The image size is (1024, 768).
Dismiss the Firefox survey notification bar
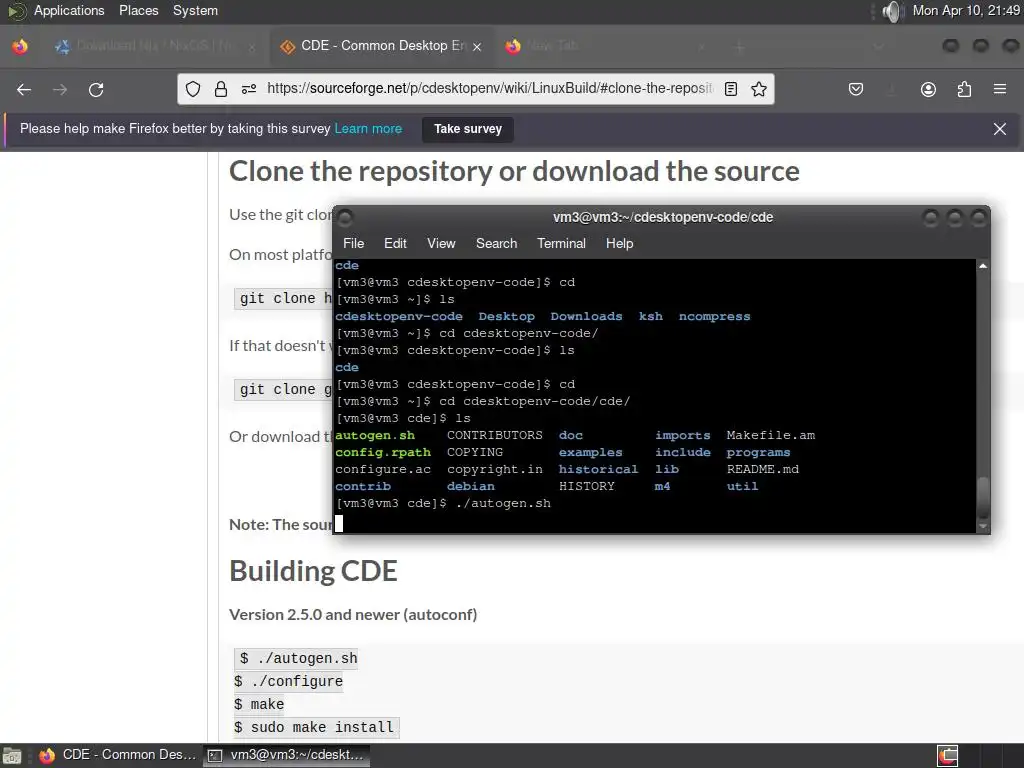[x=999, y=129]
